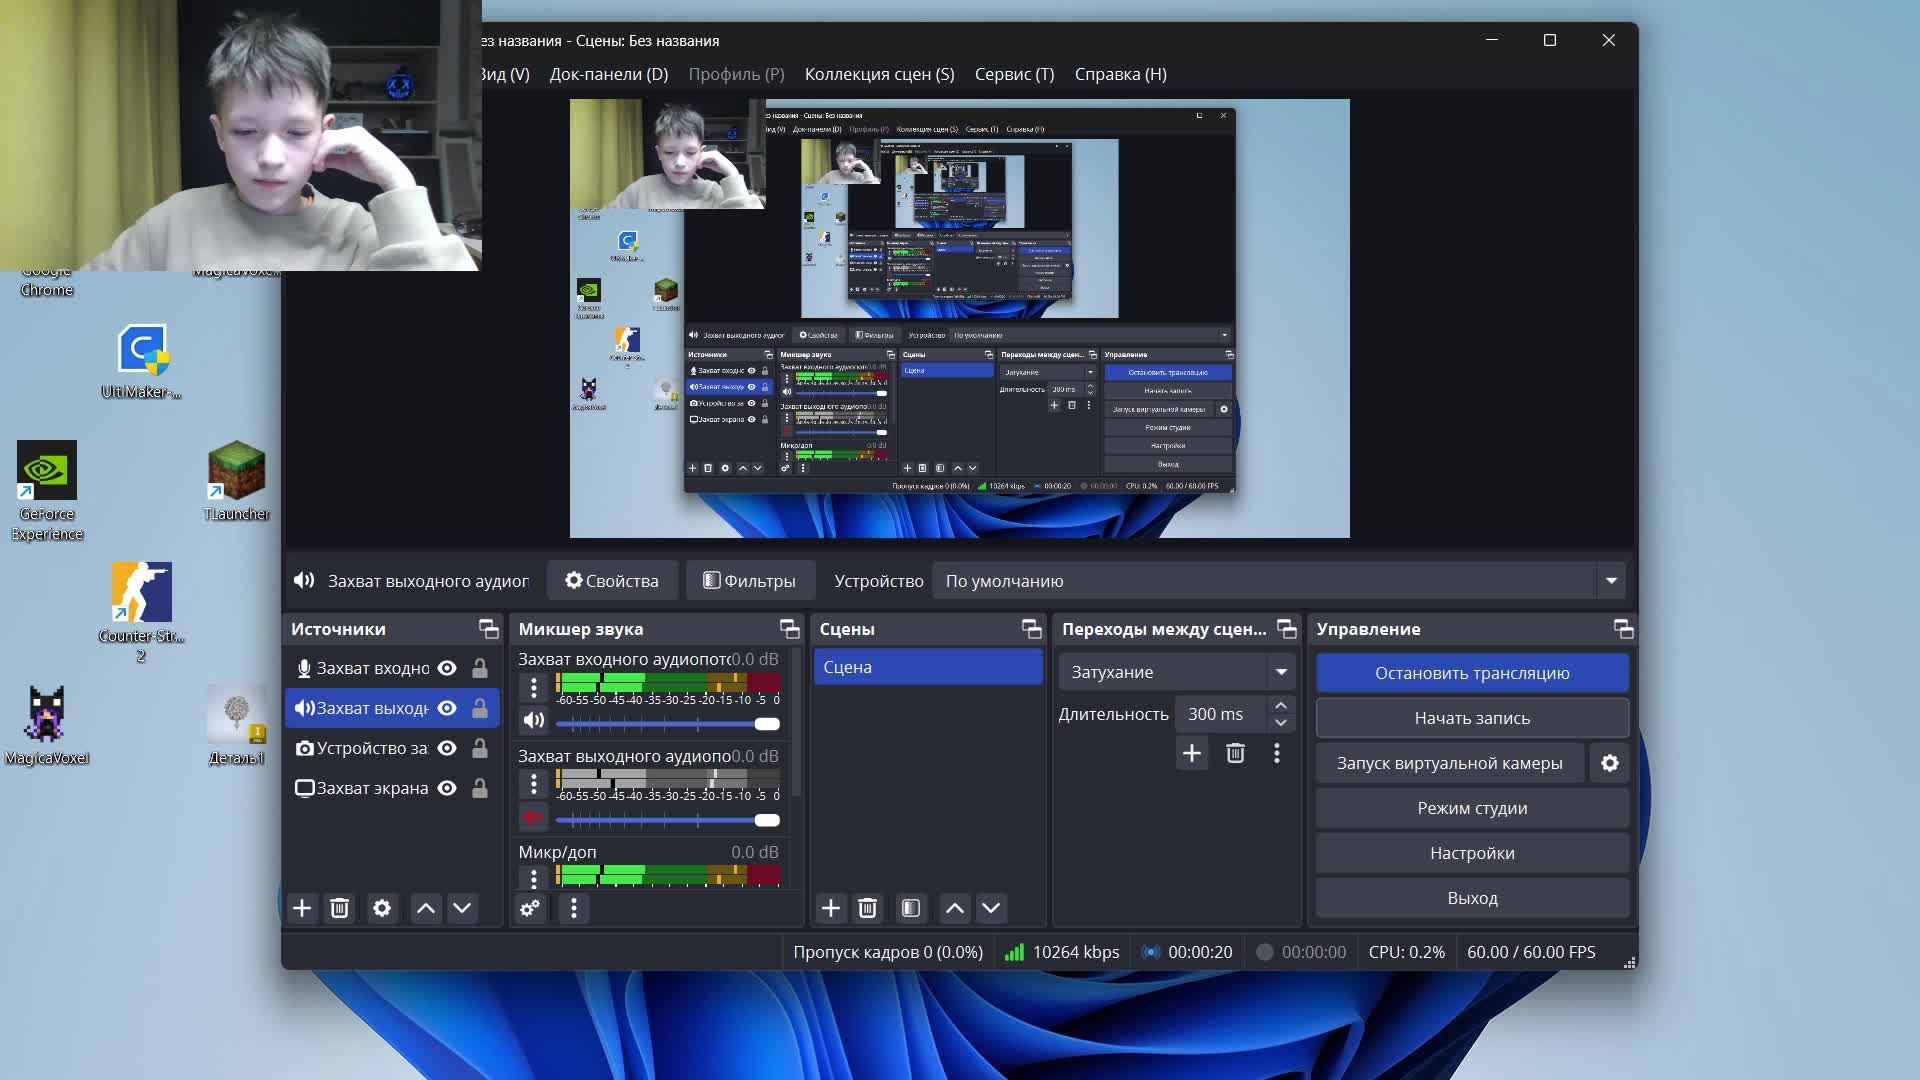Move scene up arrow in Scenes panel
Screen dimensions: 1920x1080
(x=954, y=908)
